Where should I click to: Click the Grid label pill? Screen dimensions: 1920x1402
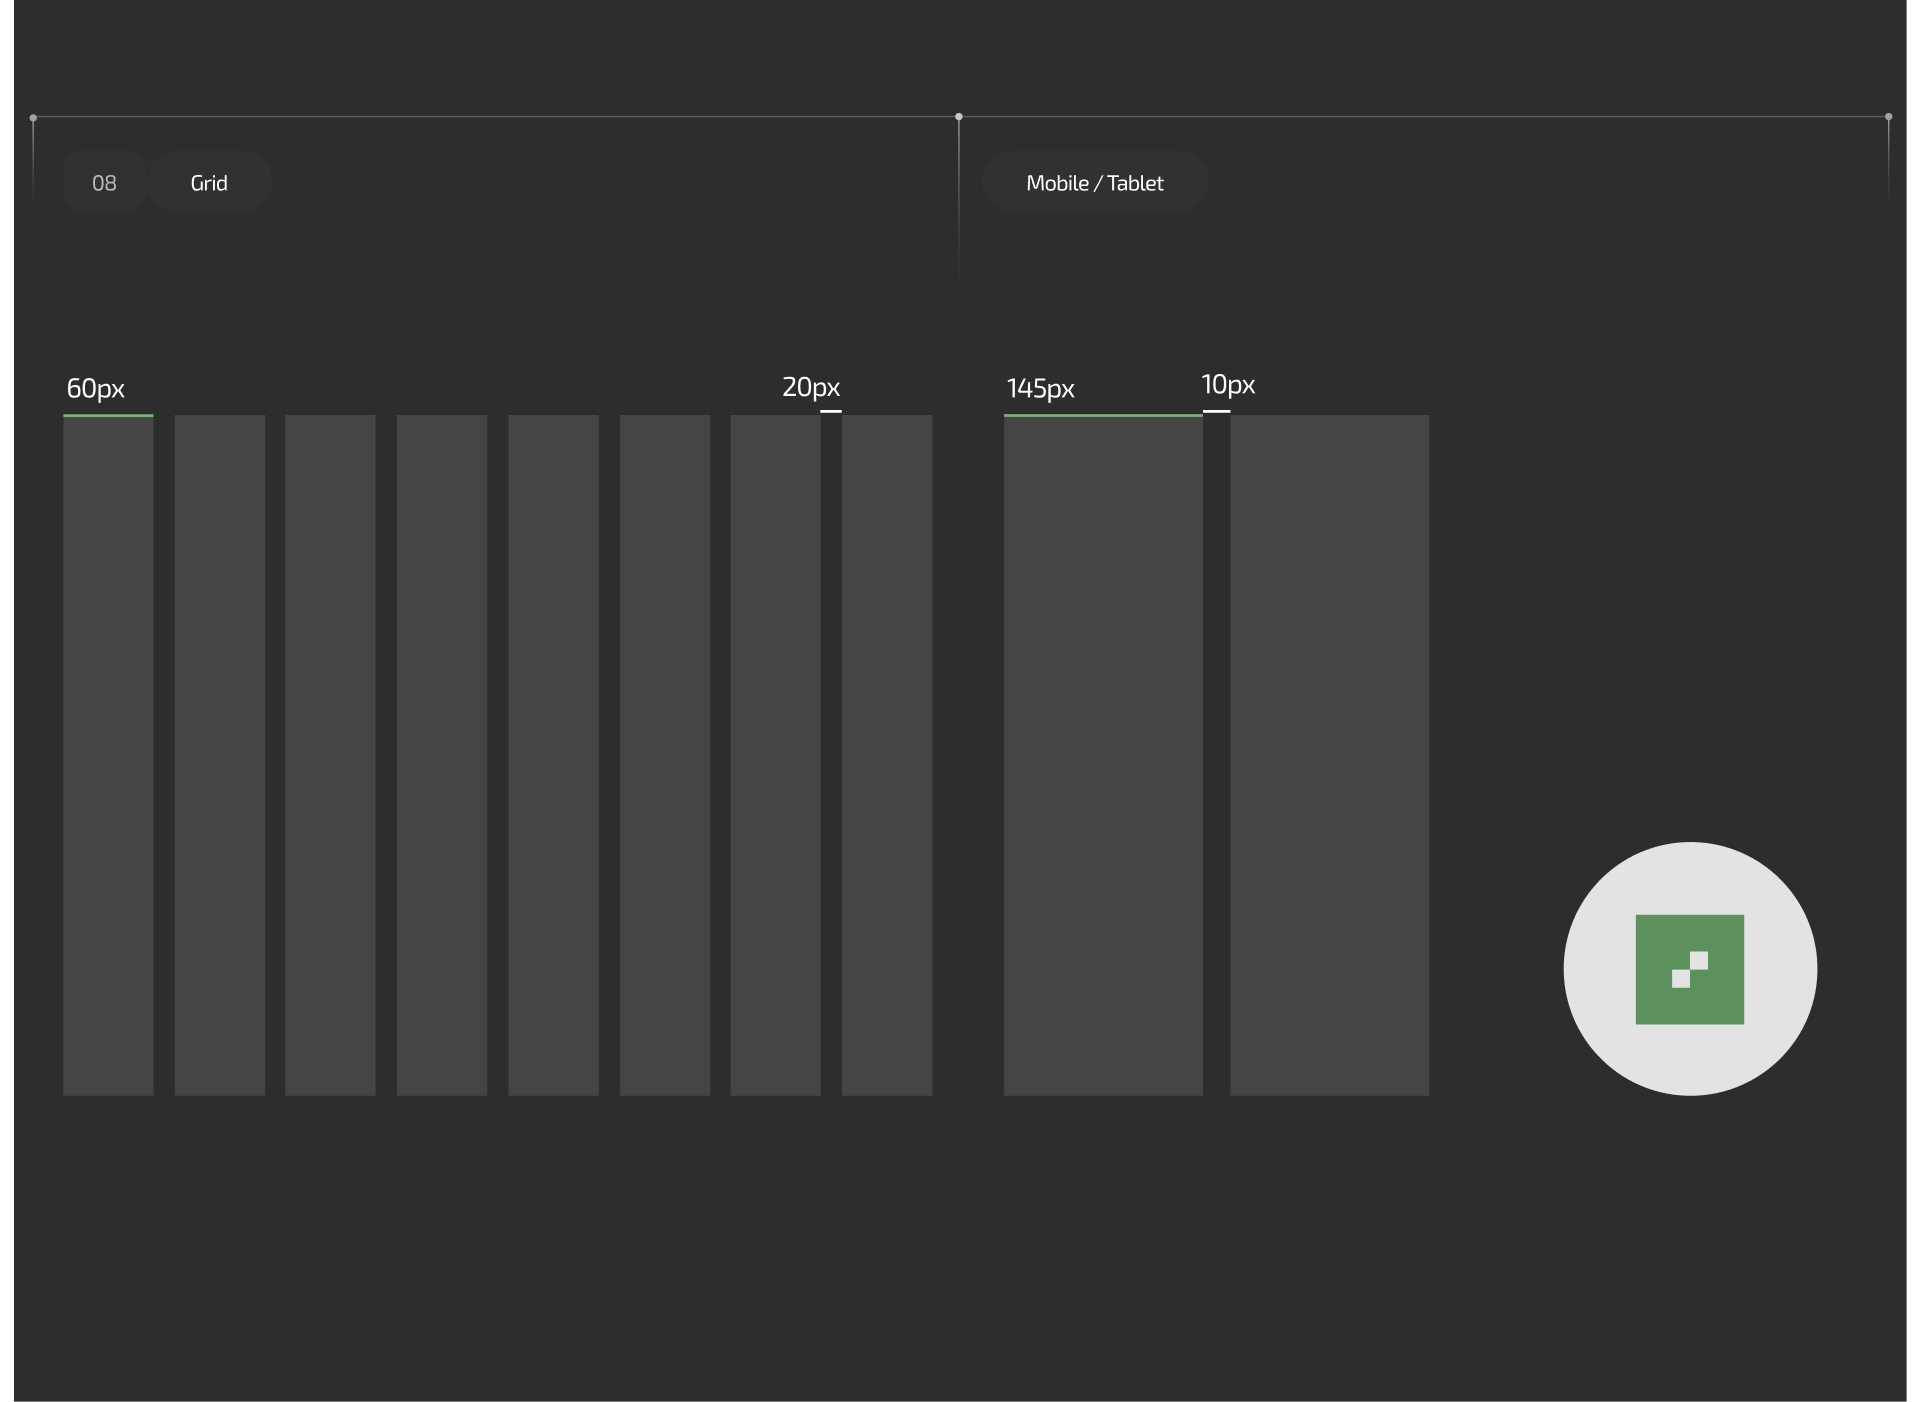(209, 183)
